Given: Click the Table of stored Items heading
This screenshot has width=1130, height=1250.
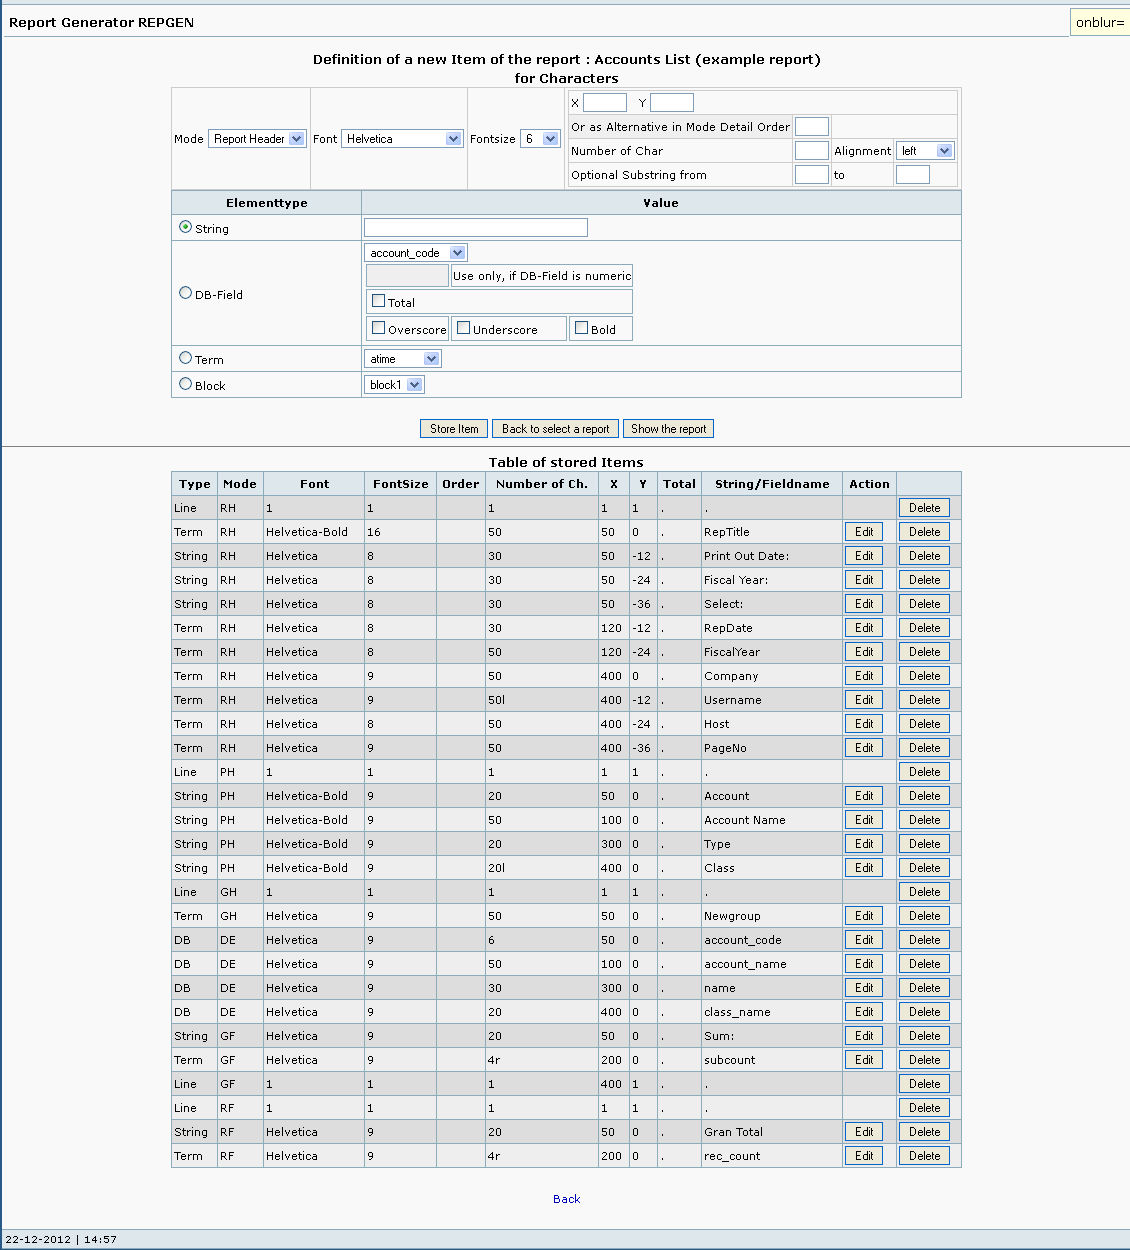Looking at the screenshot, I should point(566,462).
